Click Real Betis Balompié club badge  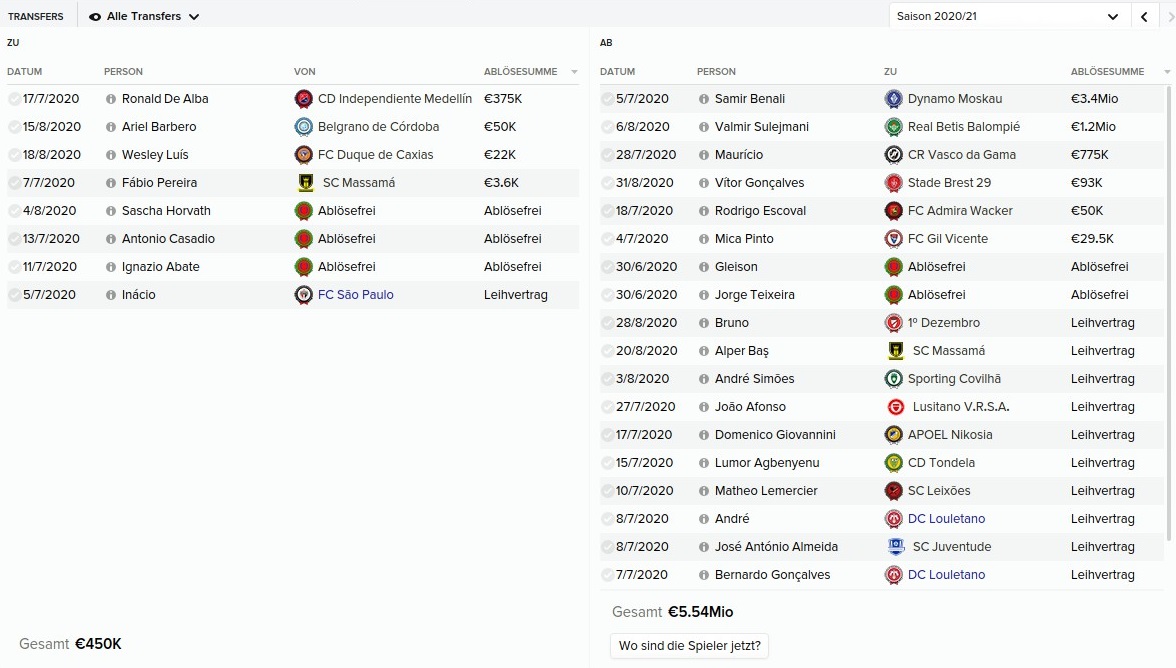tap(893, 127)
